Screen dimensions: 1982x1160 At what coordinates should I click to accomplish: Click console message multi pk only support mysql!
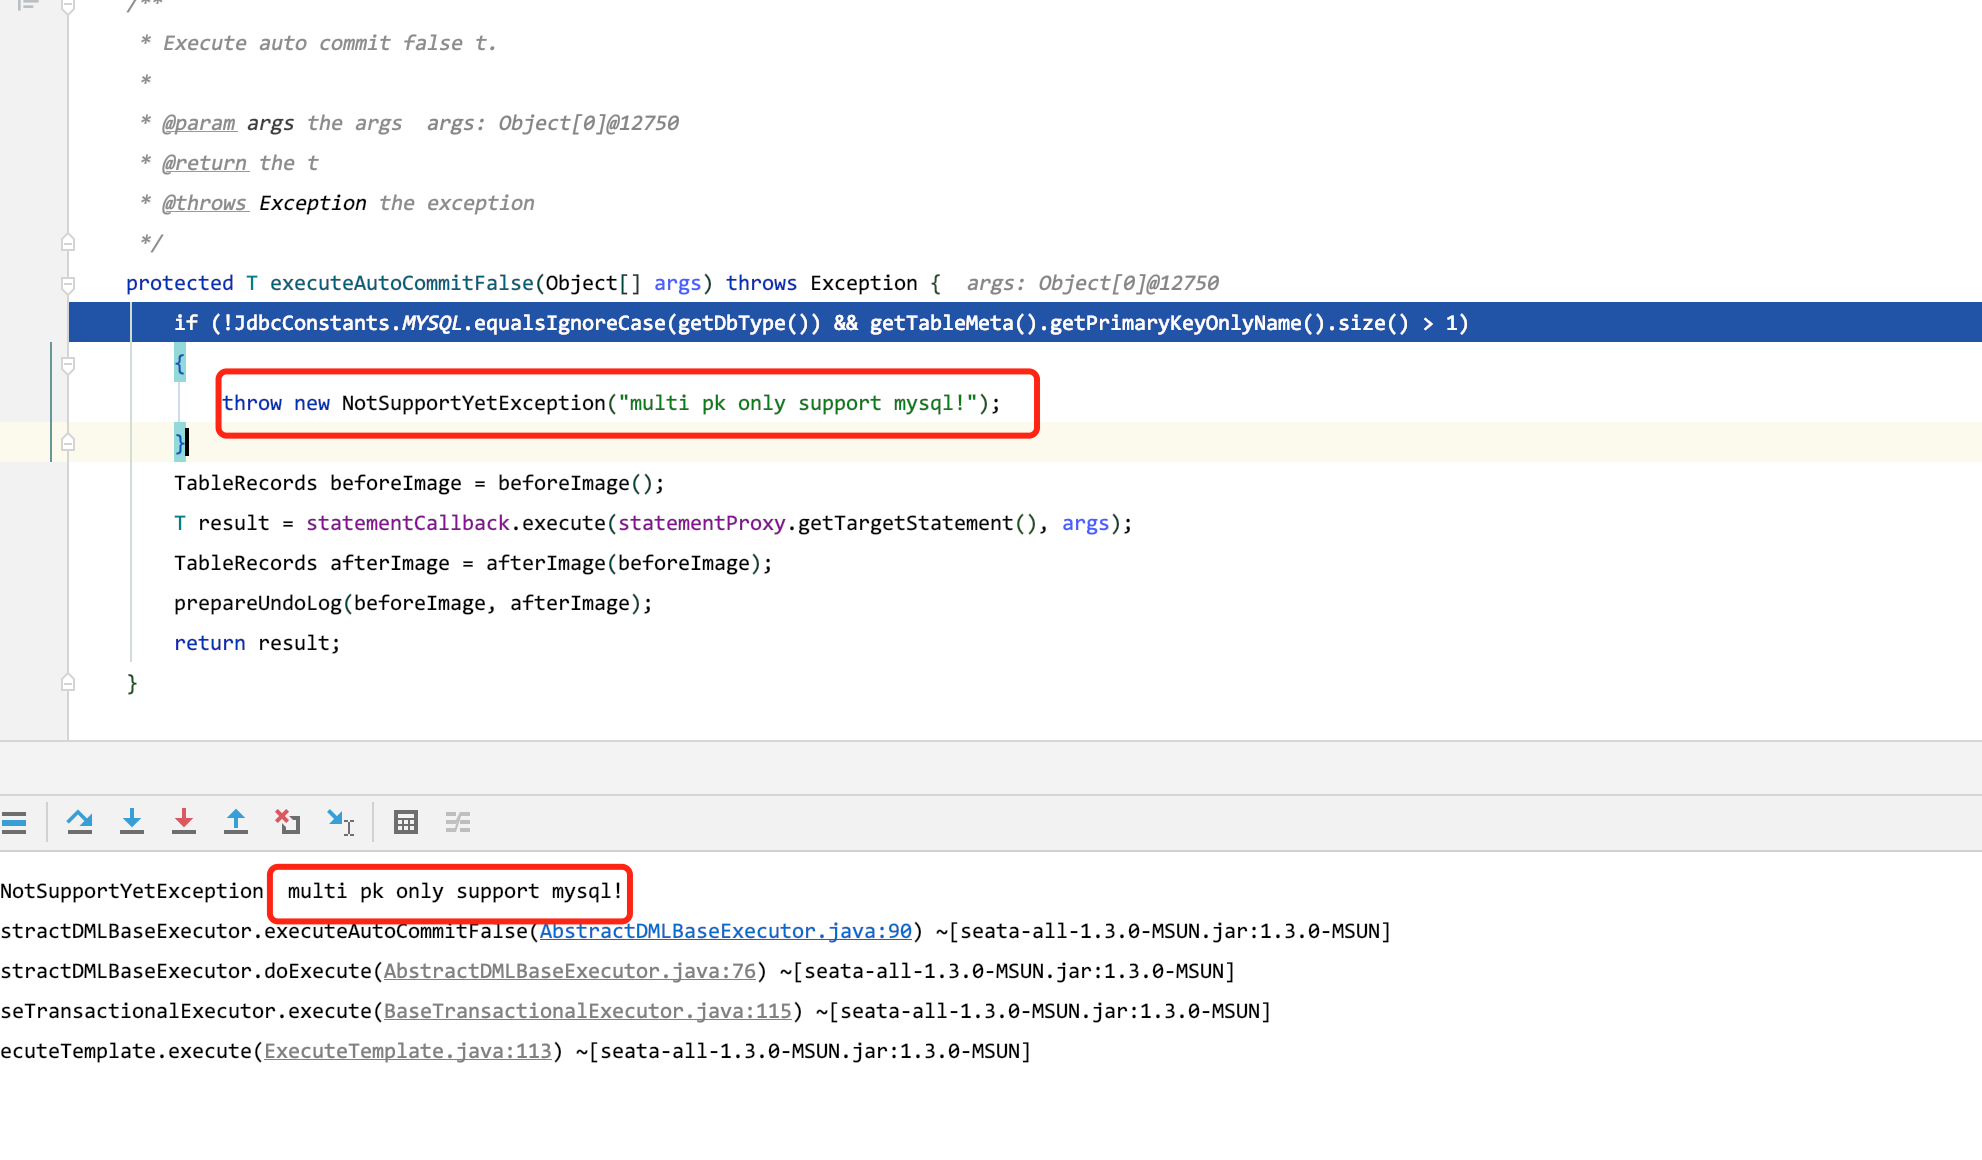455,891
